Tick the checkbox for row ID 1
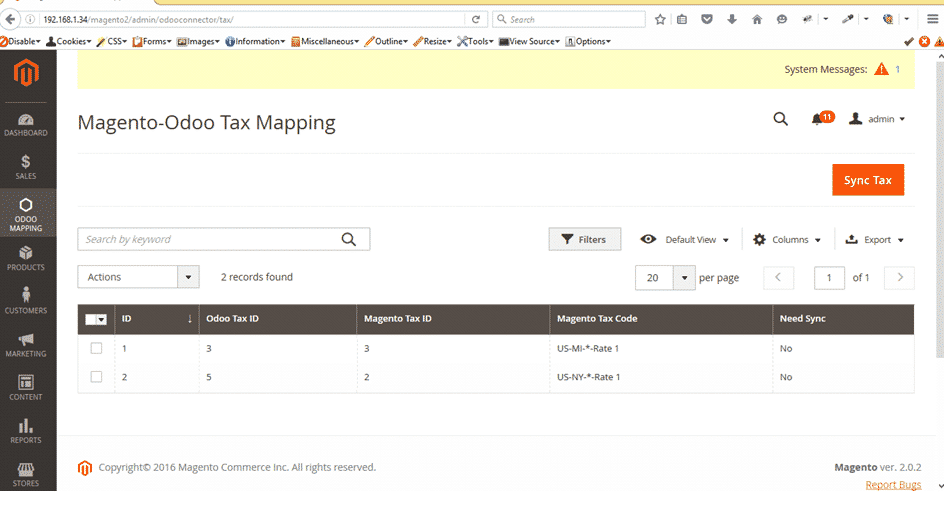 point(96,348)
